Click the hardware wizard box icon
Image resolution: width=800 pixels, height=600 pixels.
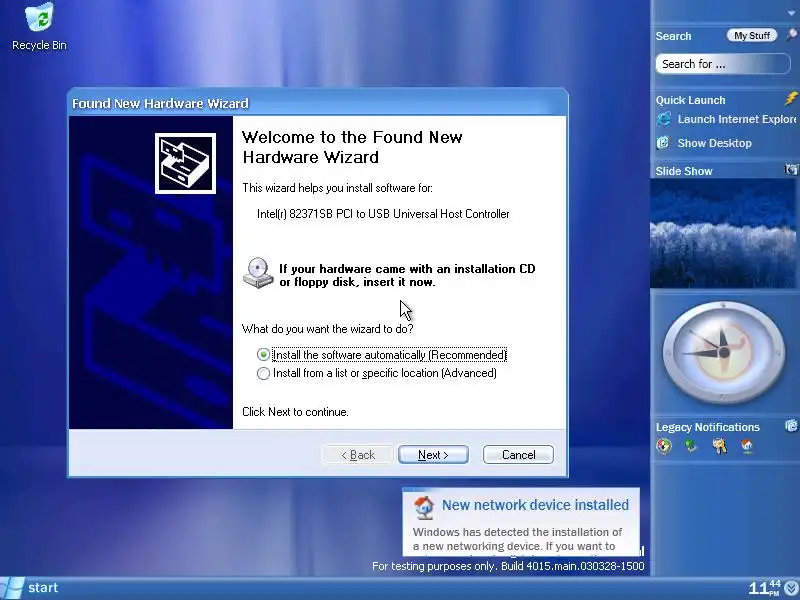point(185,163)
